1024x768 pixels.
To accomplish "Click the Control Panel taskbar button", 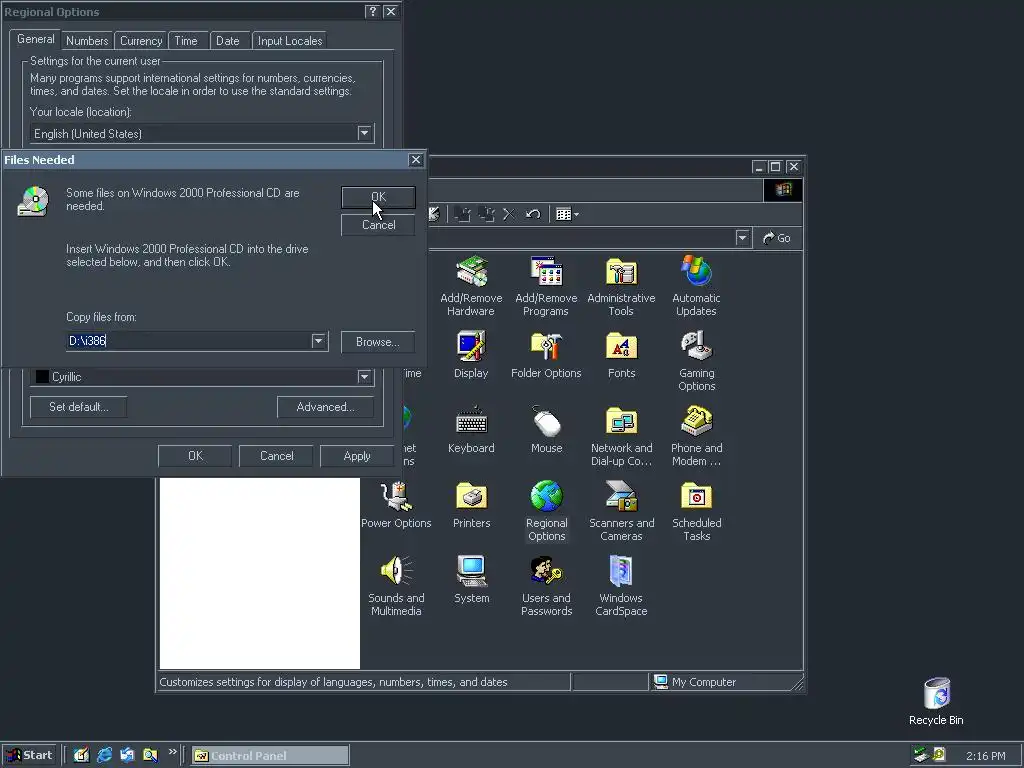I will 270,756.
